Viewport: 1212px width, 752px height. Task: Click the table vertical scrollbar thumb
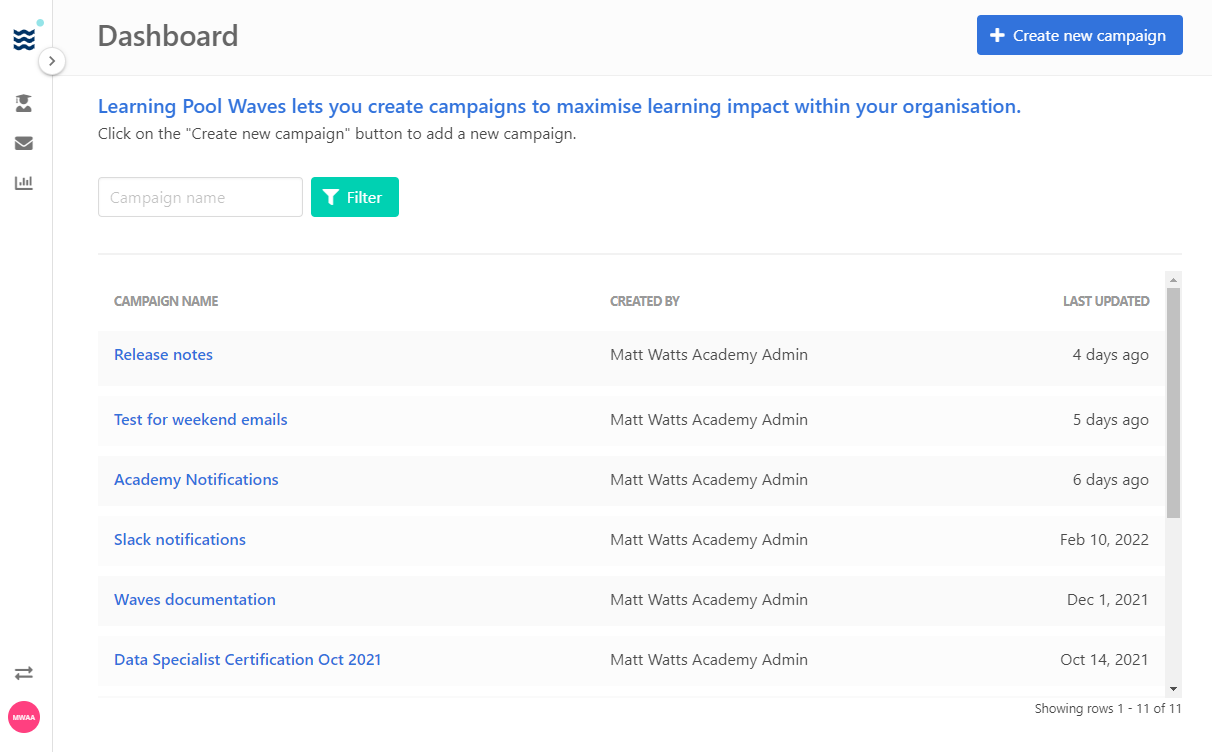(x=1174, y=402)
